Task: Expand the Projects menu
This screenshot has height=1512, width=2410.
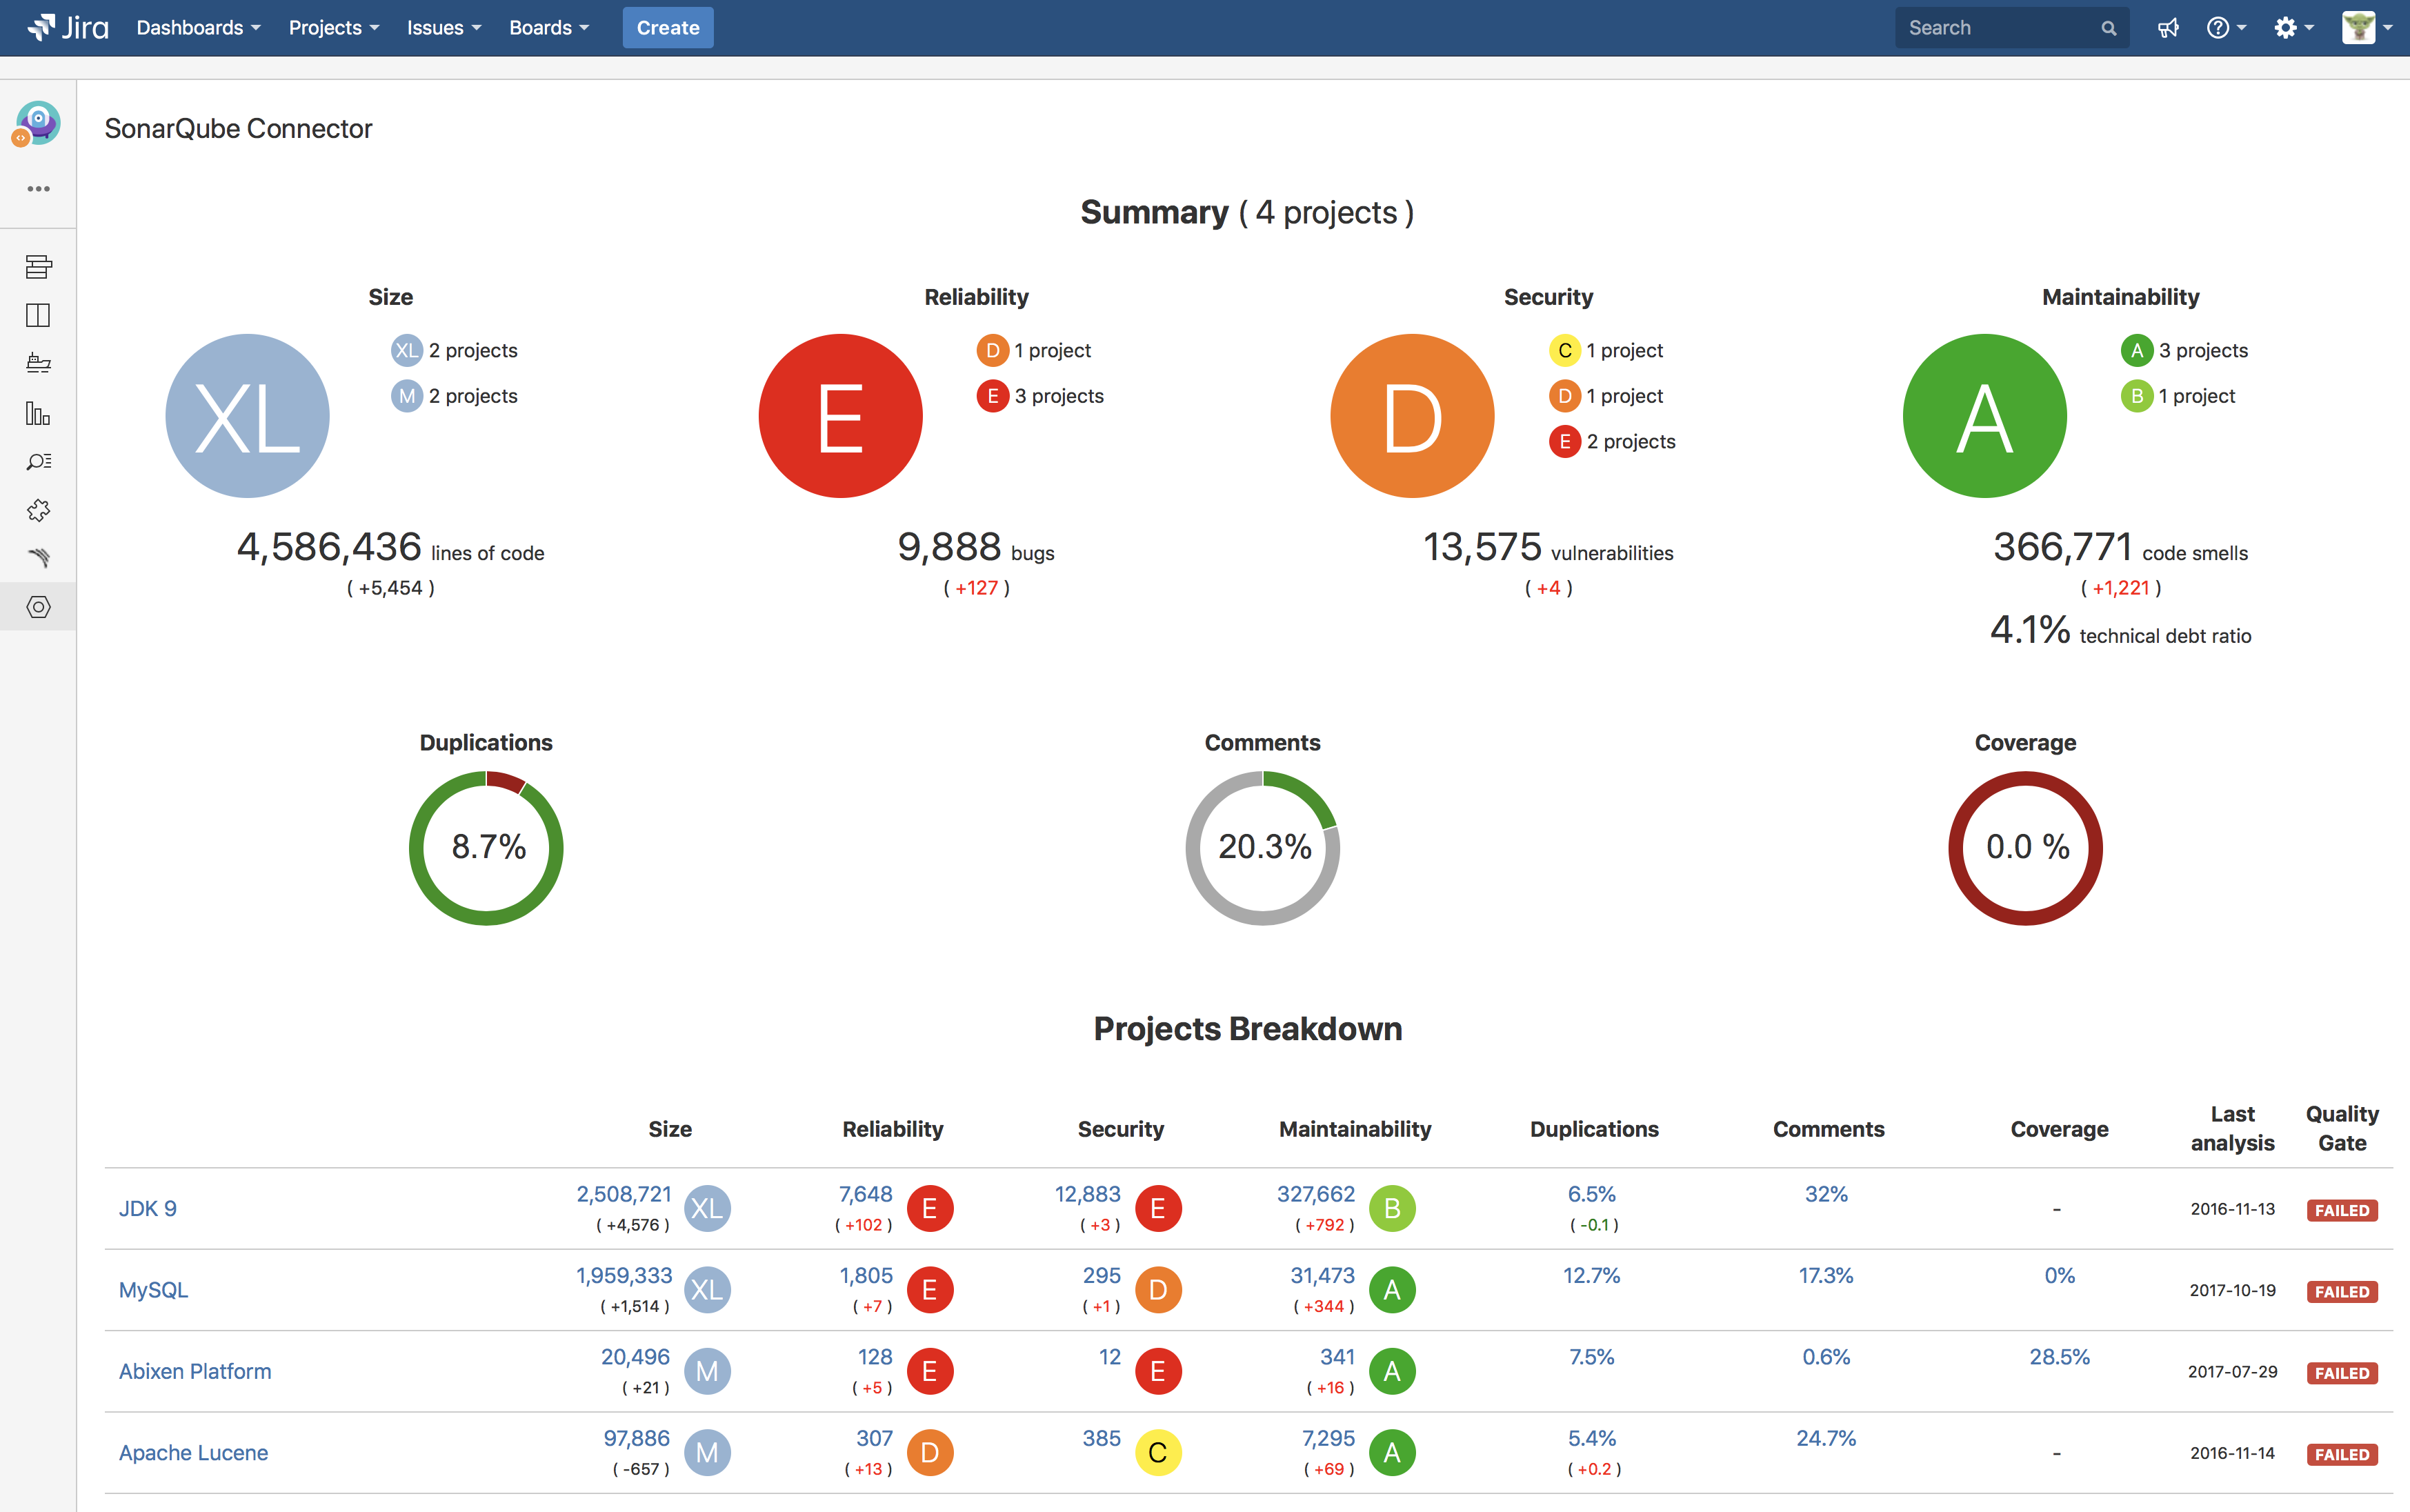Action: [333, 28]
